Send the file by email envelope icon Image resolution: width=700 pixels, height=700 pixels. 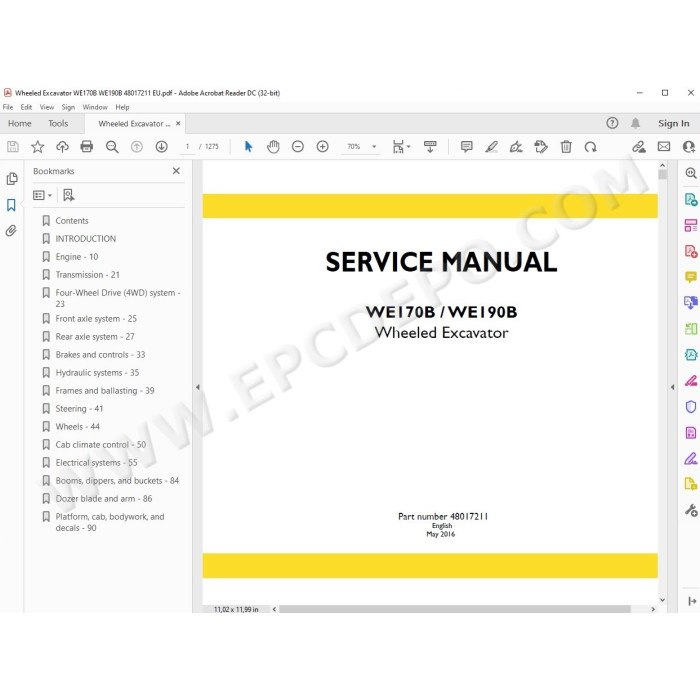tap(664, 146)
